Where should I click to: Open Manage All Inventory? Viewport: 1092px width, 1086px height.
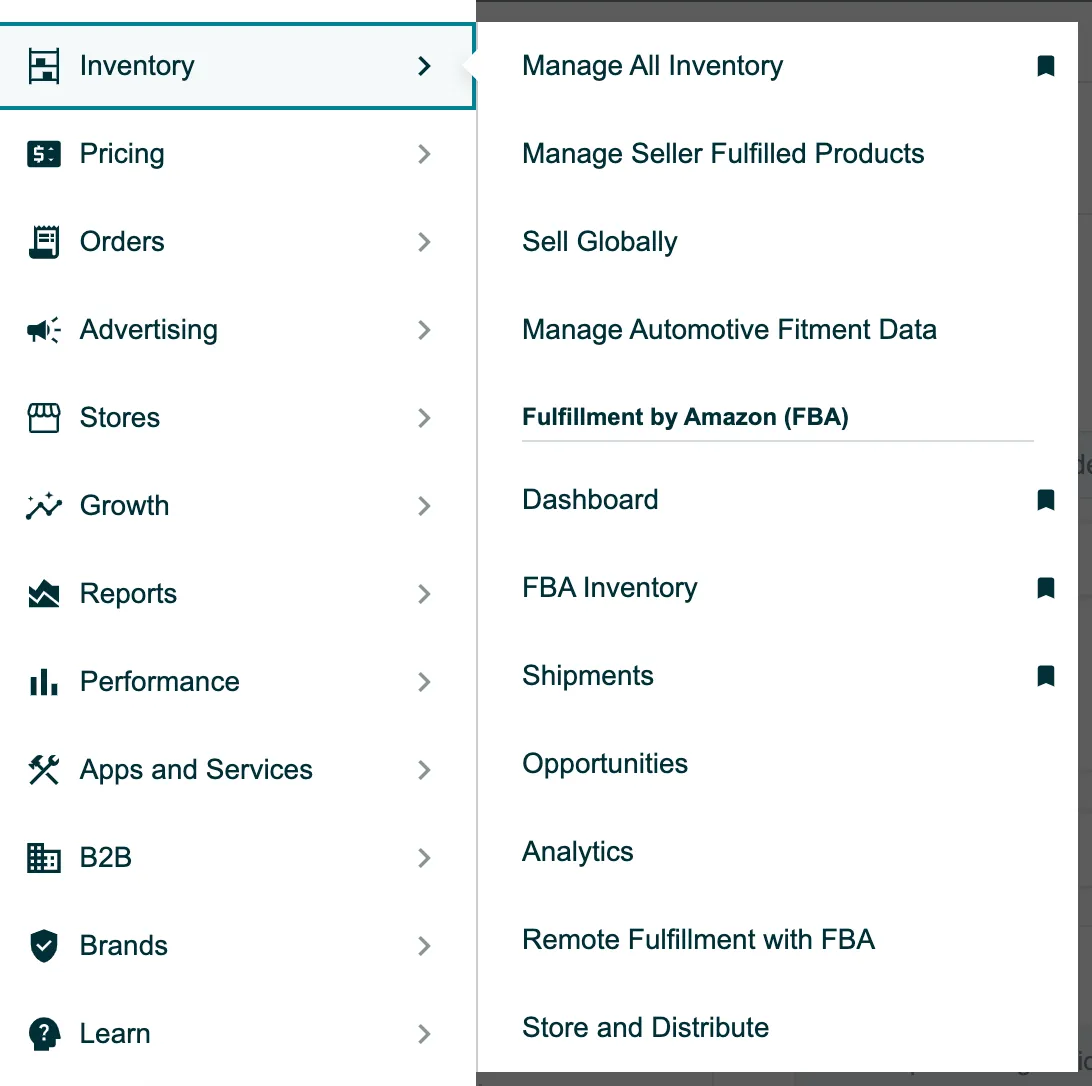(653, 66)
